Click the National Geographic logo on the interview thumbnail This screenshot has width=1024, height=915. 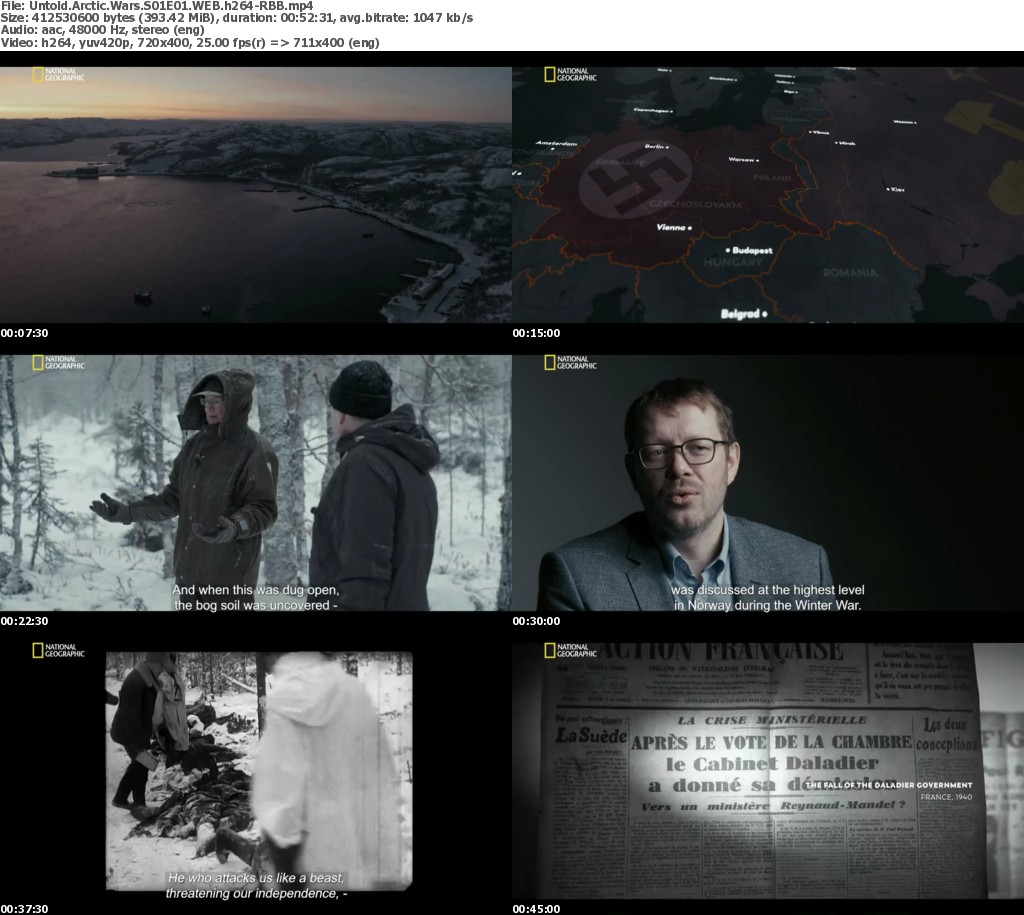[x=570, y=363]
